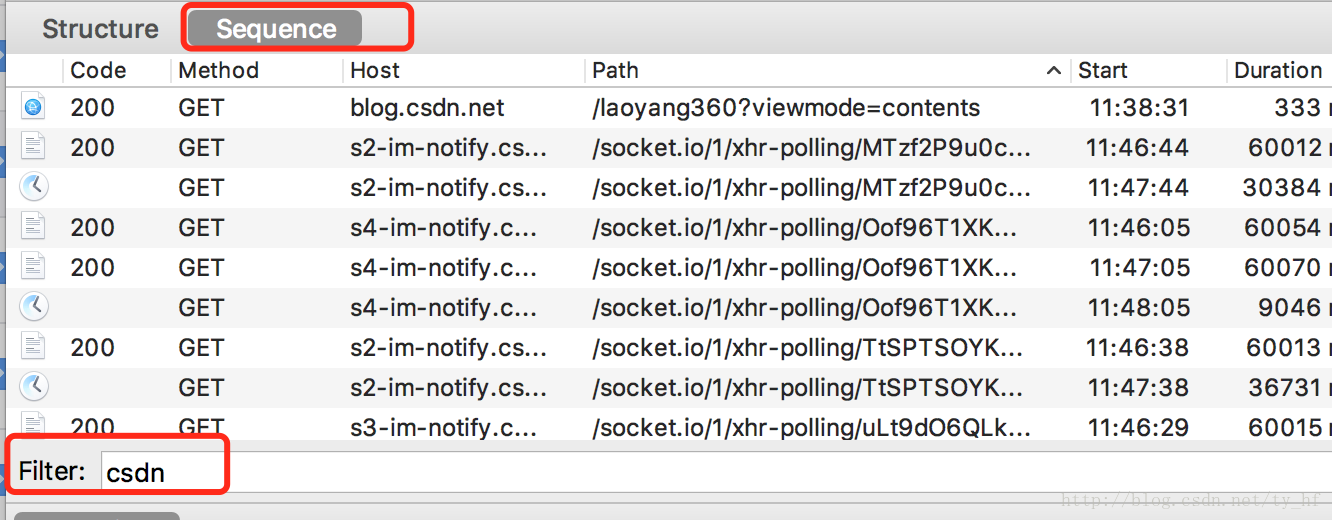Click the 60054 duration cell of the s4-im-notify request
The width and height of the screenshot is (1332, 520).
pyautogui.click(x=1282, y=227)
